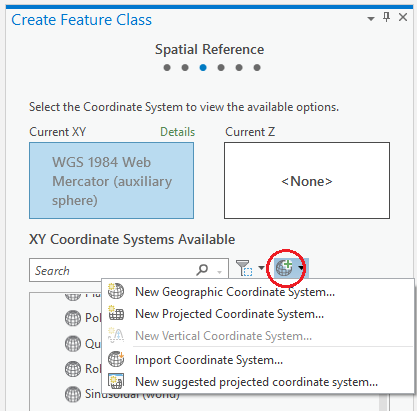The image size is (417, 411).
Task: Choose Import Coordinate System menu entry
Action: (209, 360)
